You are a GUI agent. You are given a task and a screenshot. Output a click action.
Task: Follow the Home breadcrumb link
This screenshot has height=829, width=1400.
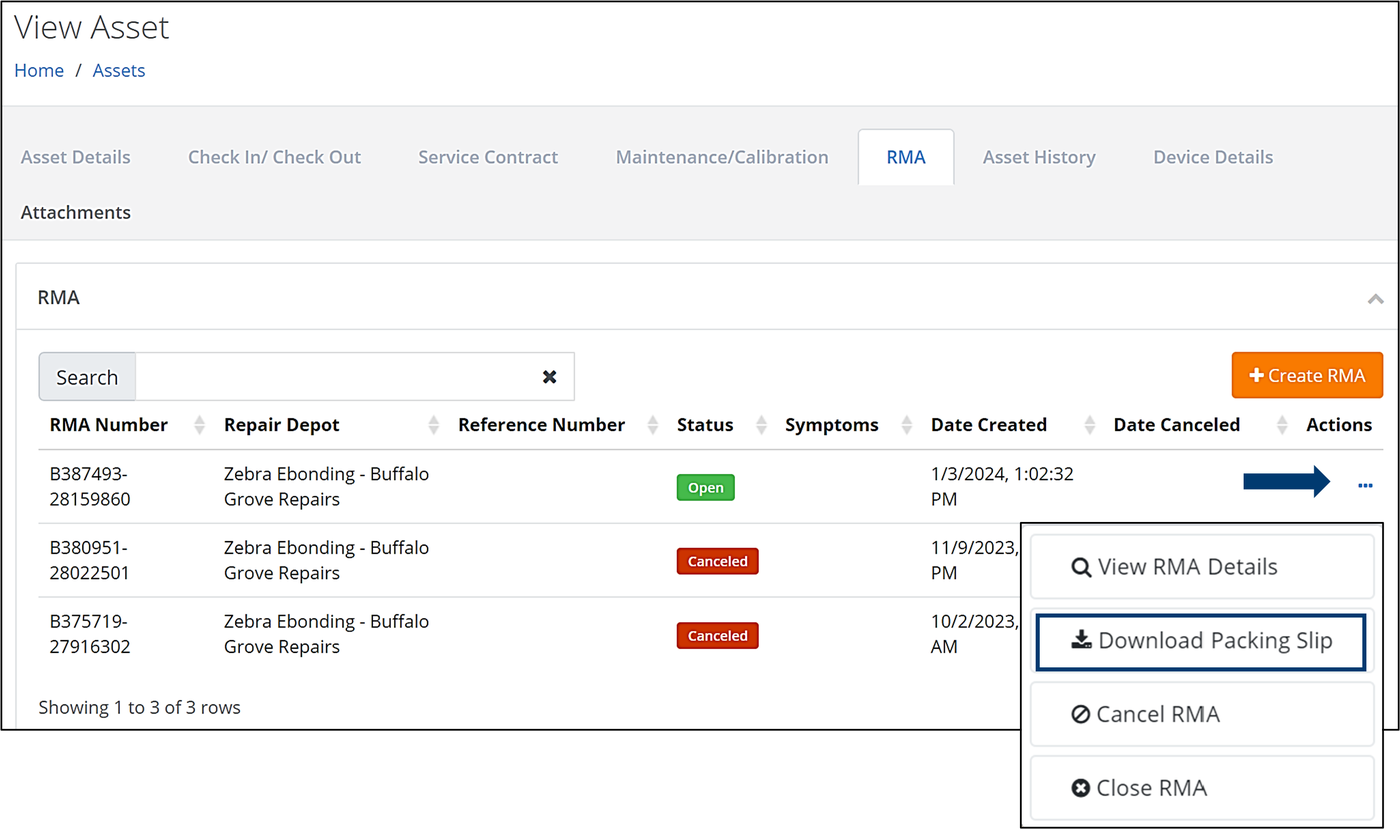point(39,71)
